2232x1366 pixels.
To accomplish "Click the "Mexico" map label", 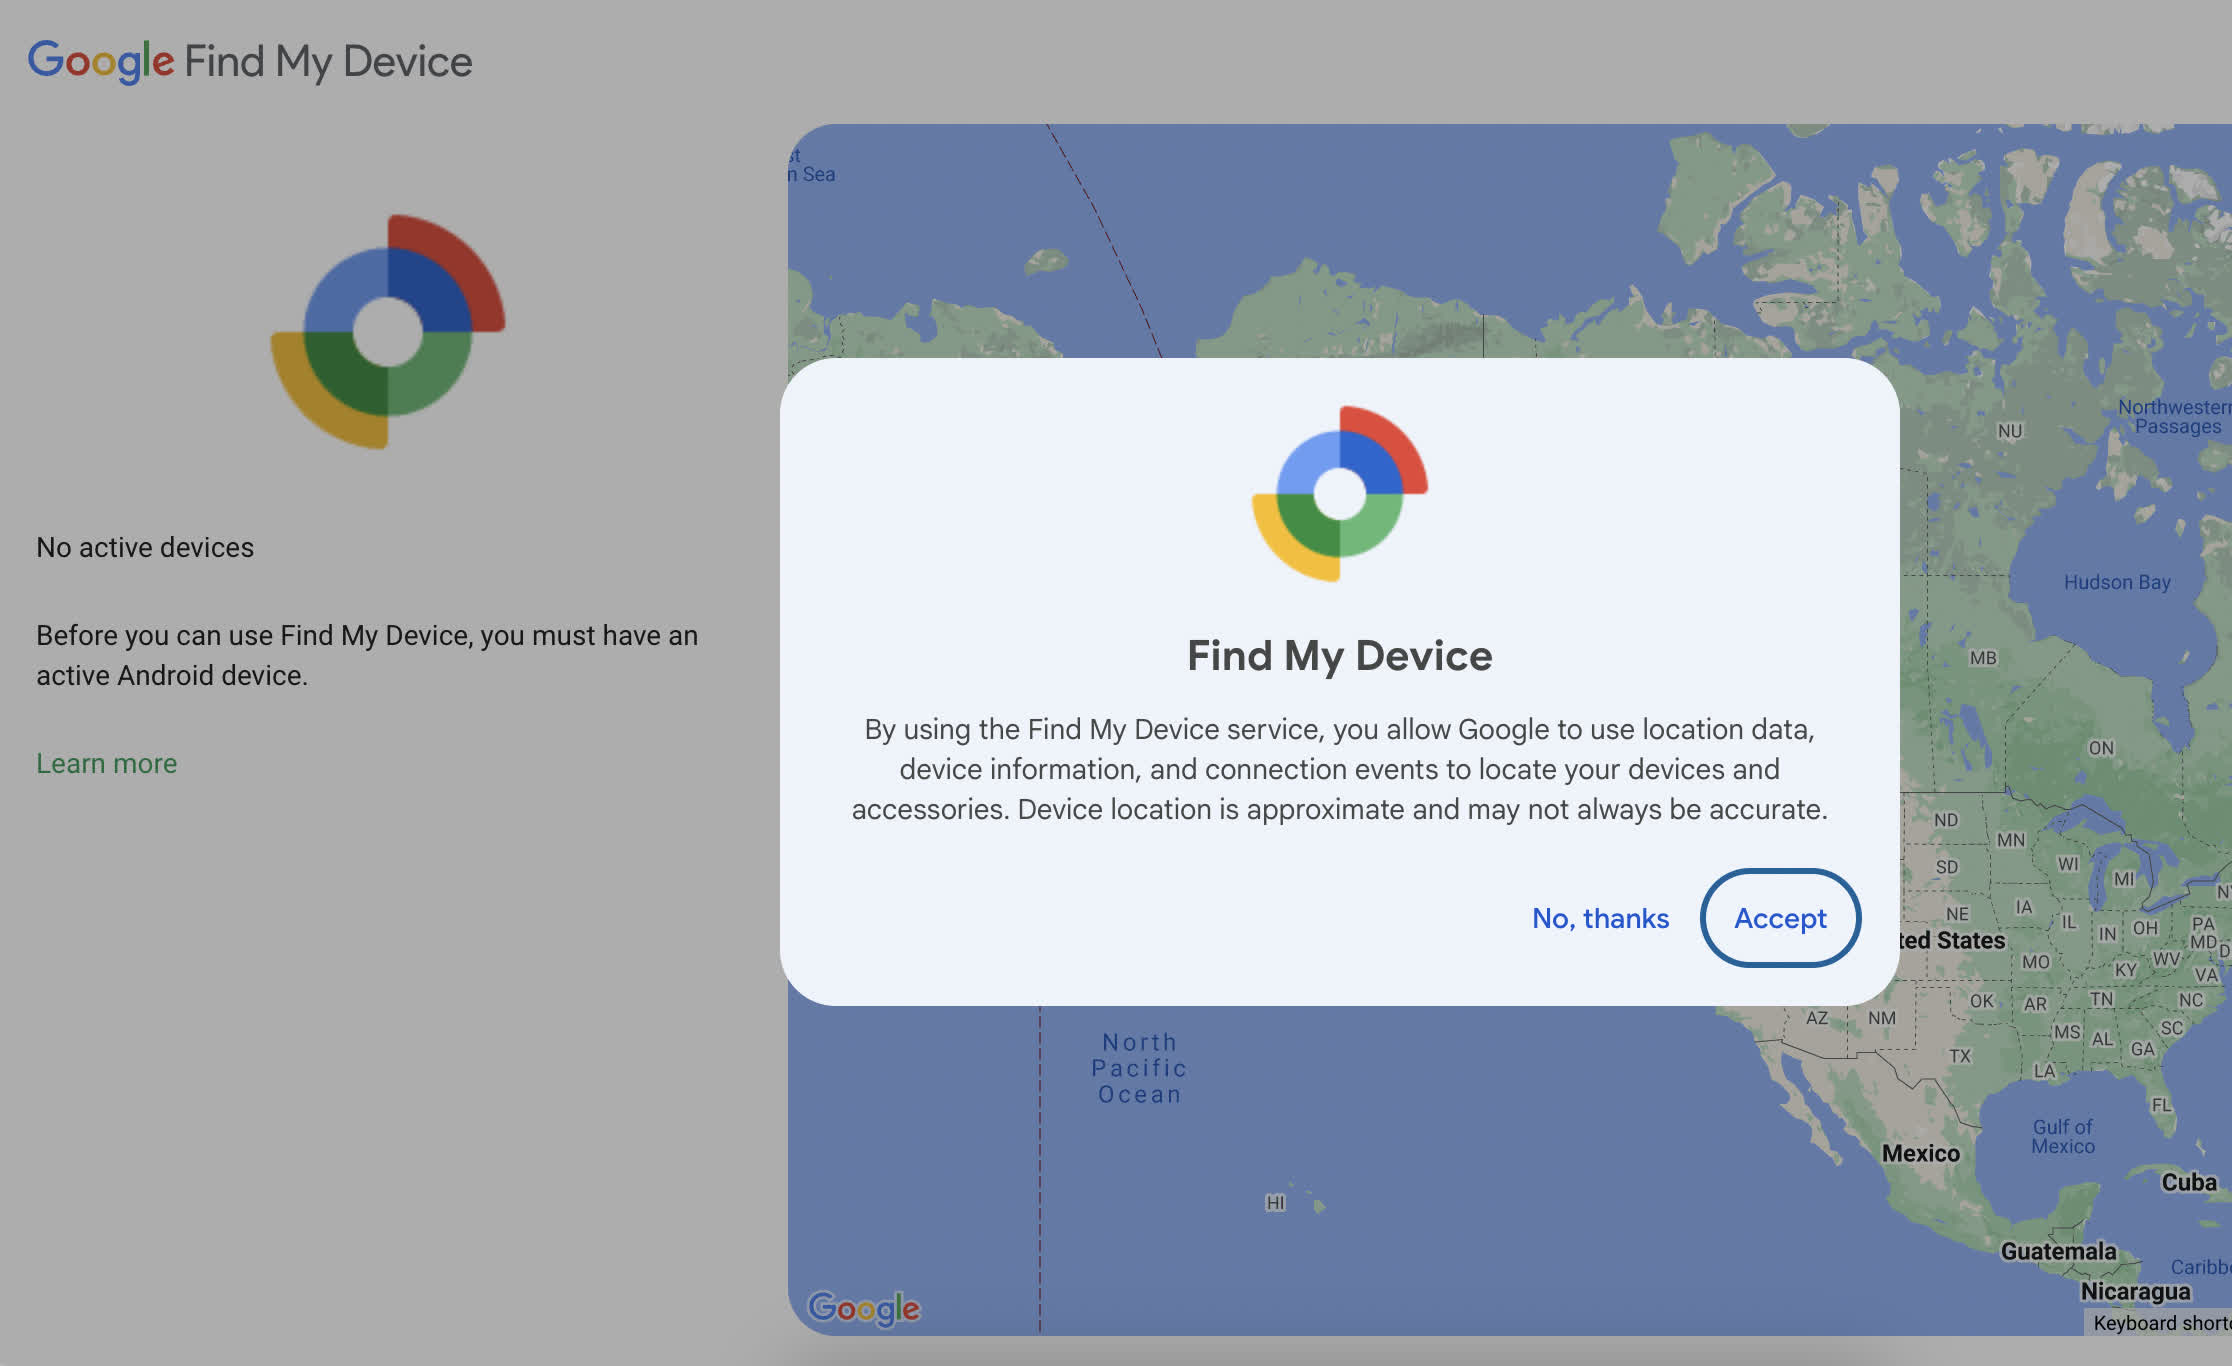I will pos(1921,1153).
